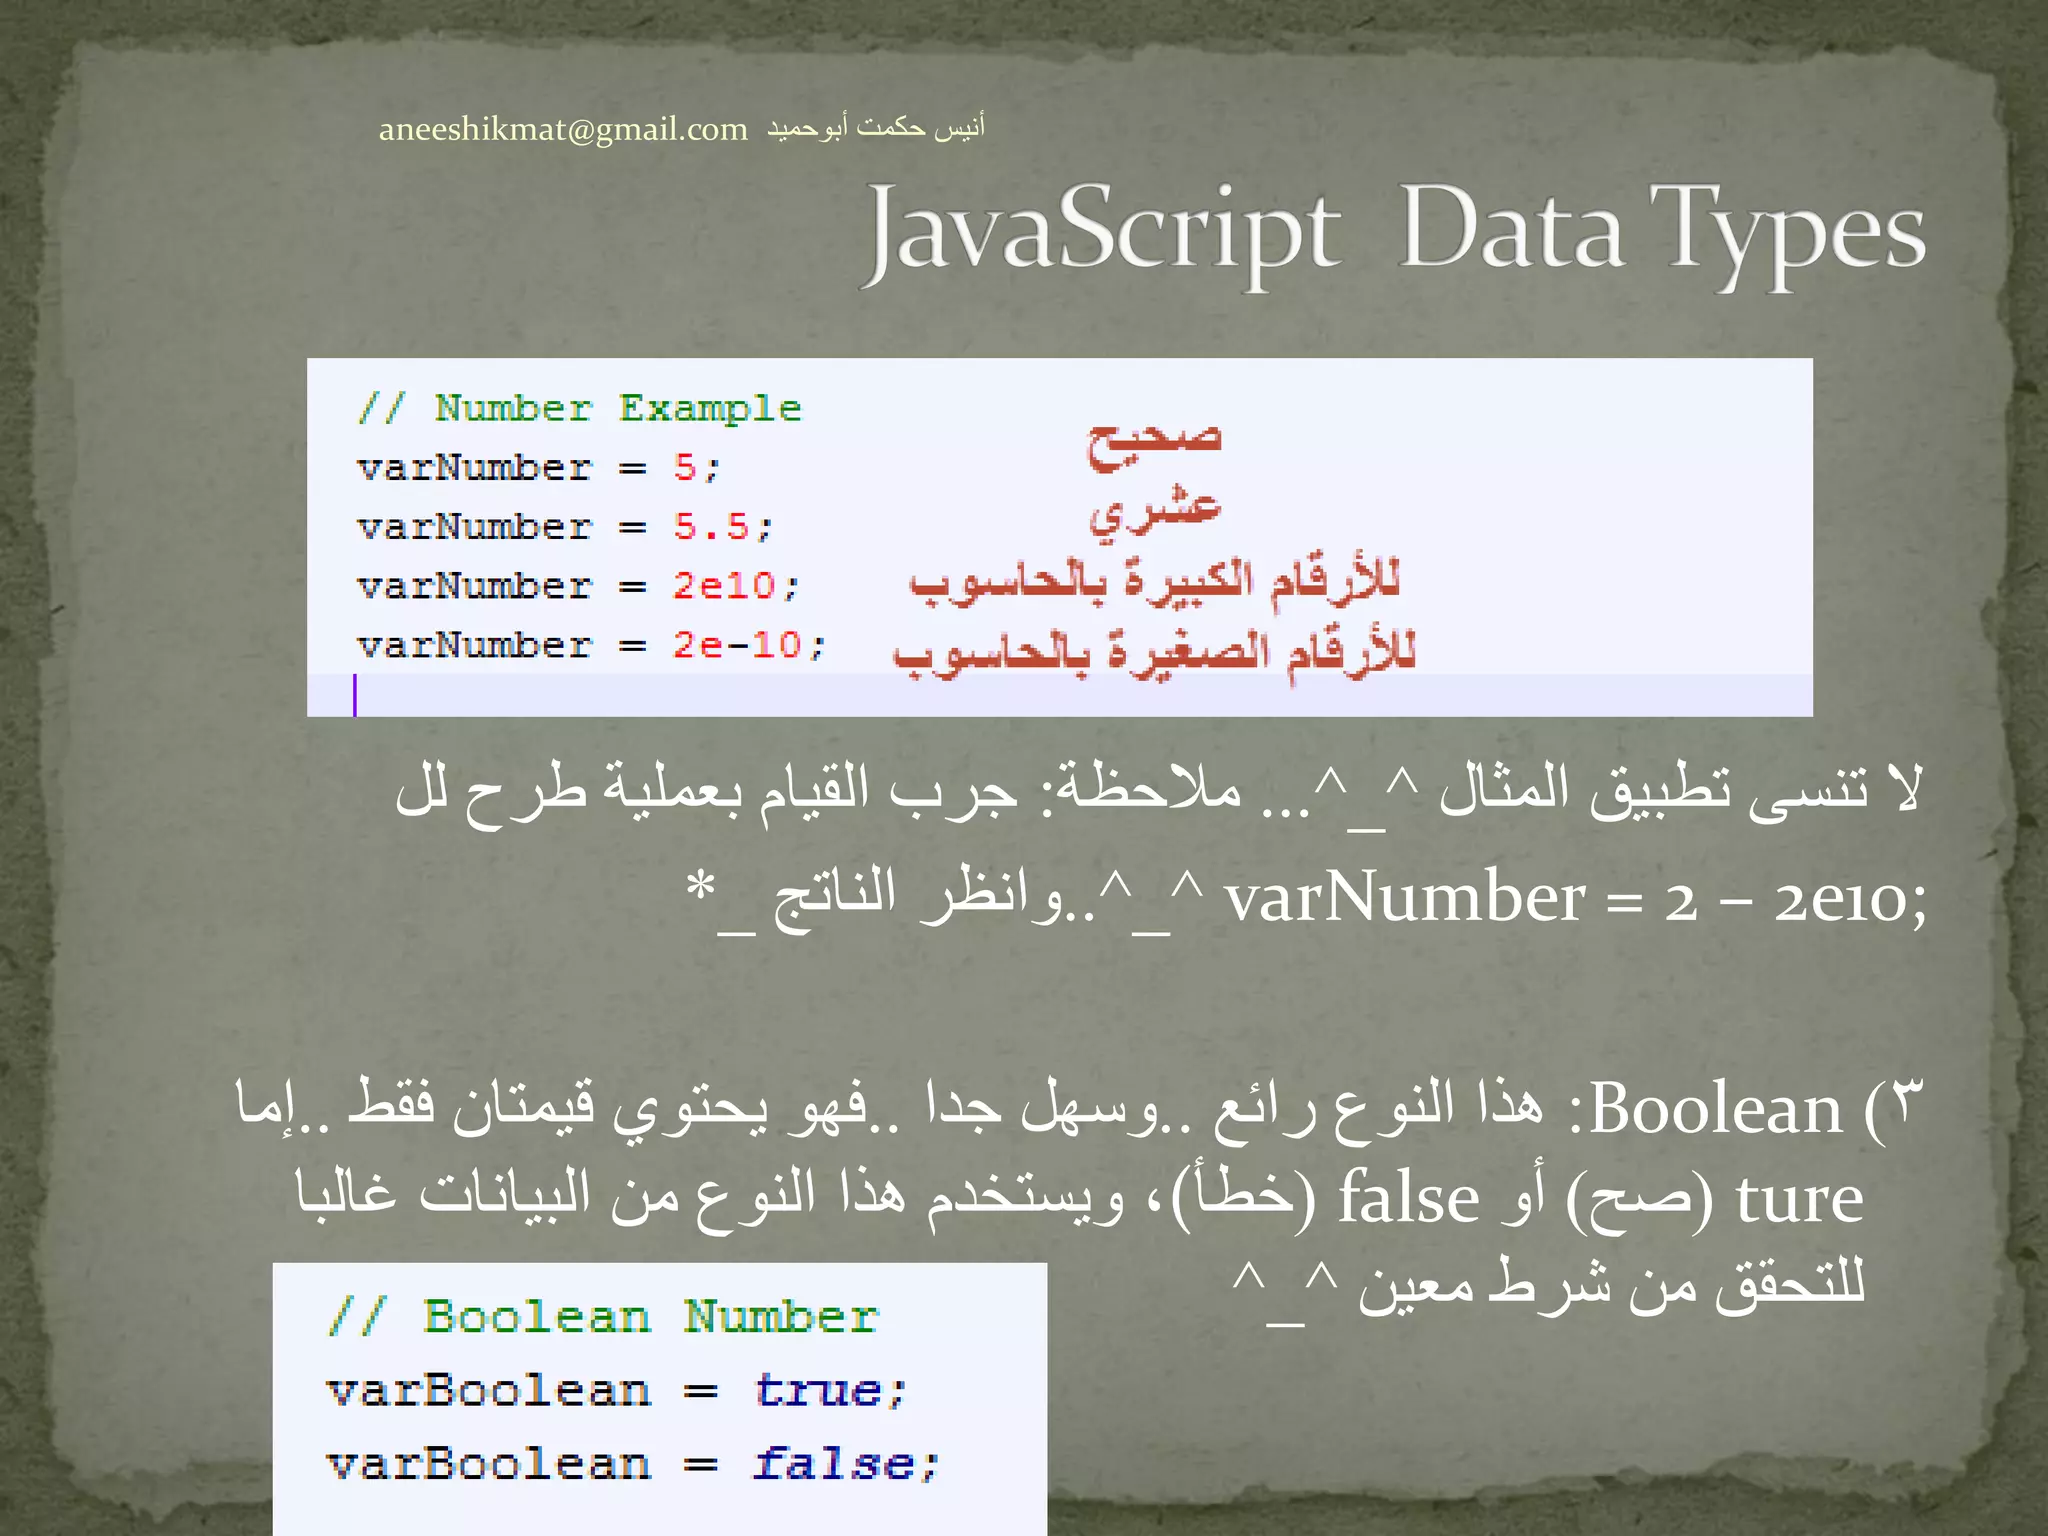The width and height of the screenshot is (2048, 1536).
Task: Click the '// Boolean Number' comment line
Action: pyautogui.click(x=603, y=1317)
